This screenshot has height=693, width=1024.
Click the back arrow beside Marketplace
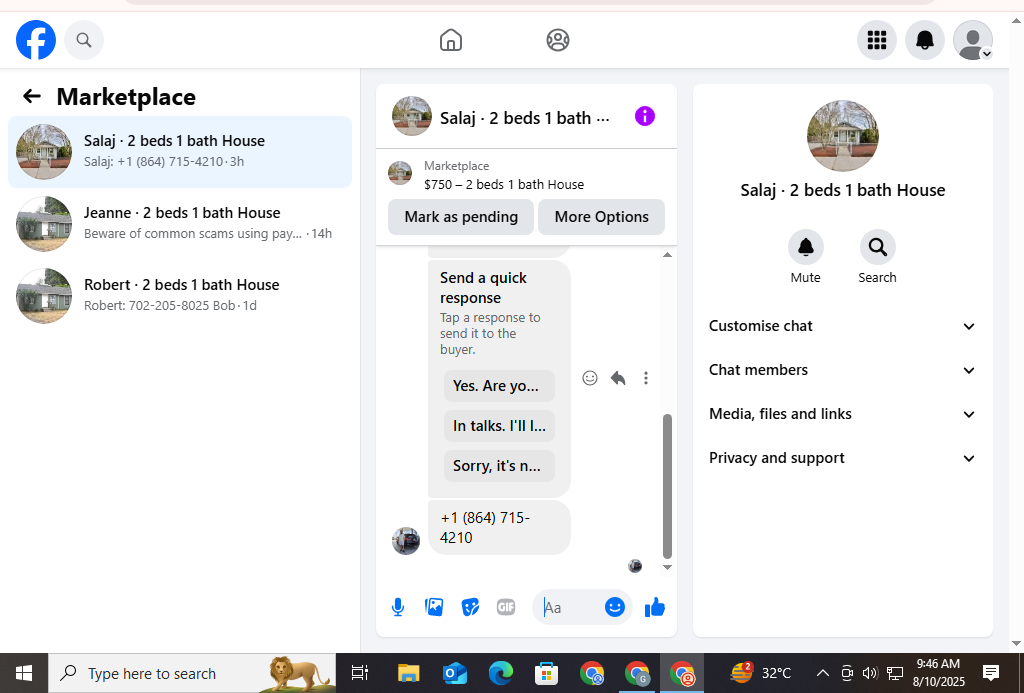click(x=32, y=97)
